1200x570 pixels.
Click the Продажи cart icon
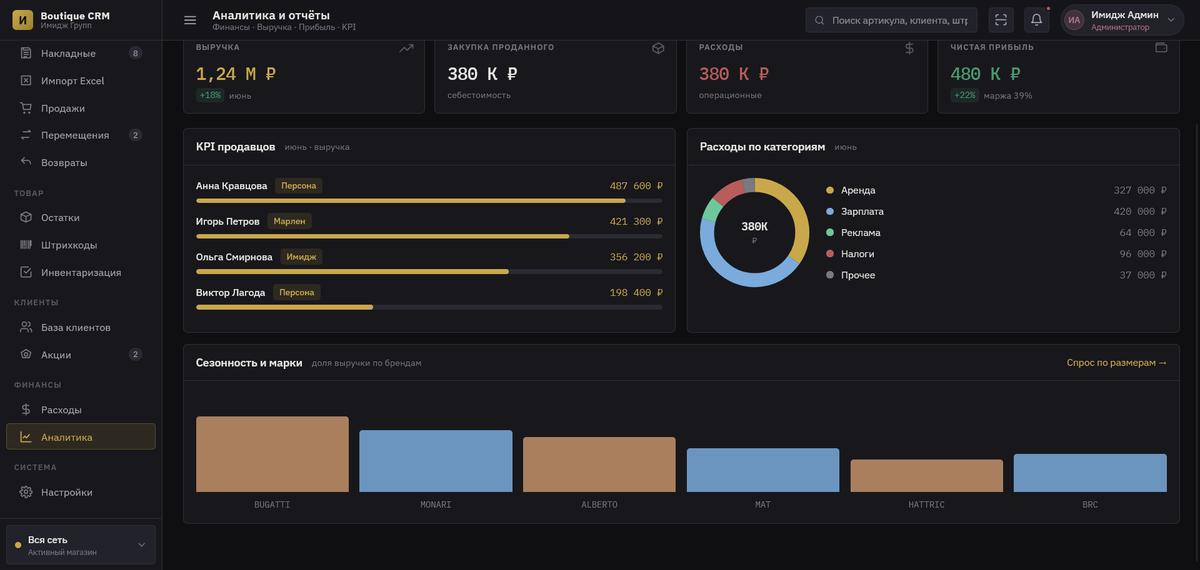pos(26,108)
